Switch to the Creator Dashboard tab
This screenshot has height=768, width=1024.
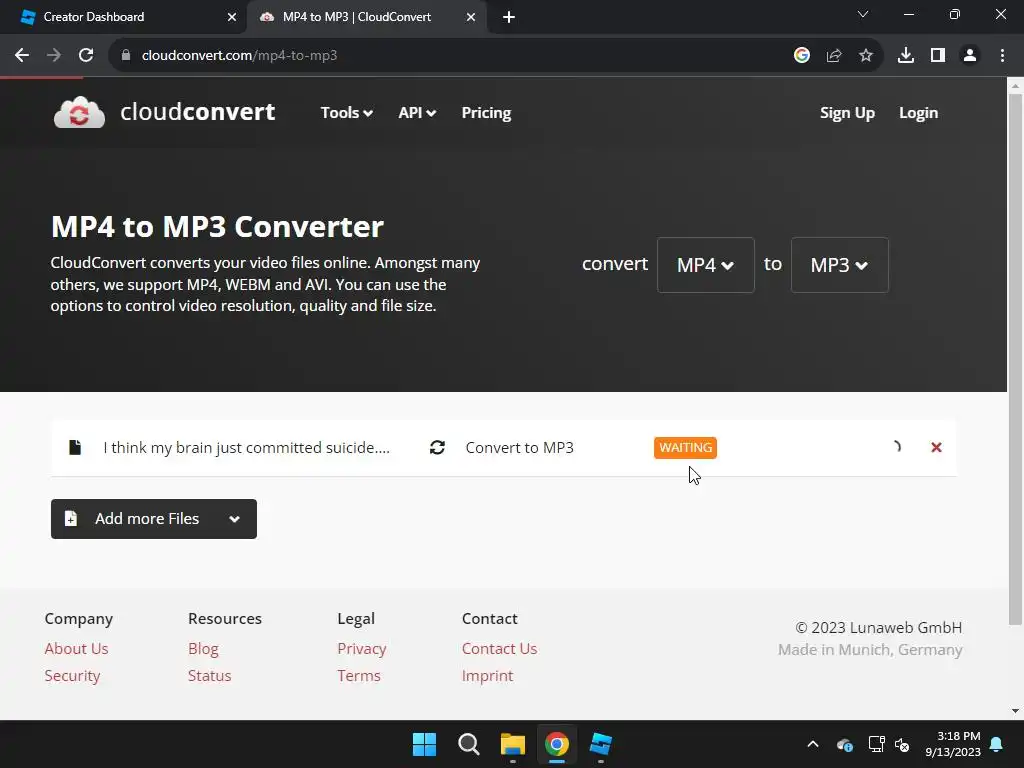[124, 17]
